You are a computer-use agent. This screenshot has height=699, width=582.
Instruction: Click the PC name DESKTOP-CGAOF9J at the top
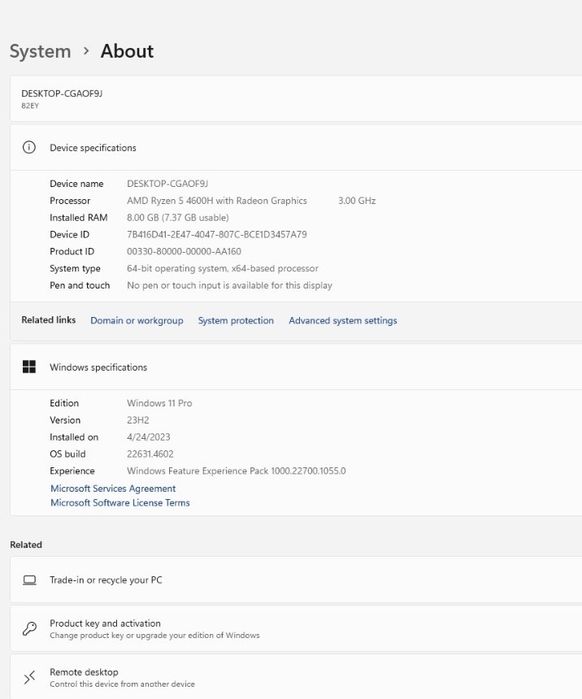pyautogui.click(x=62, y=94)
